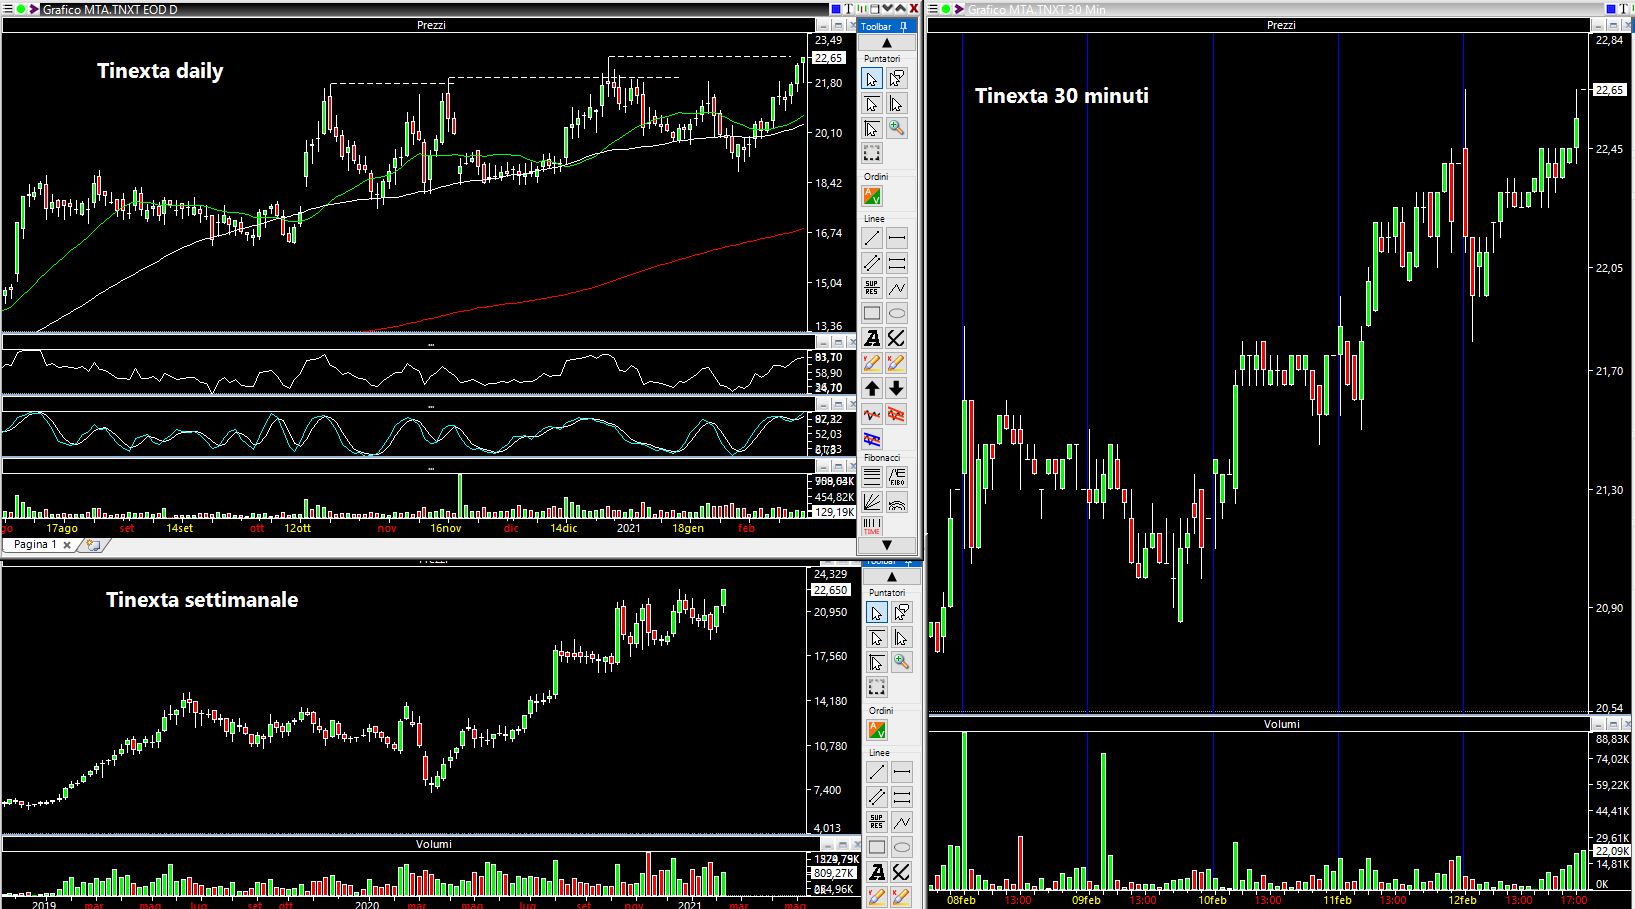Click the 22,09K volume label in 30 Min chart
1635x909 pixels.
coord(1611,851)
